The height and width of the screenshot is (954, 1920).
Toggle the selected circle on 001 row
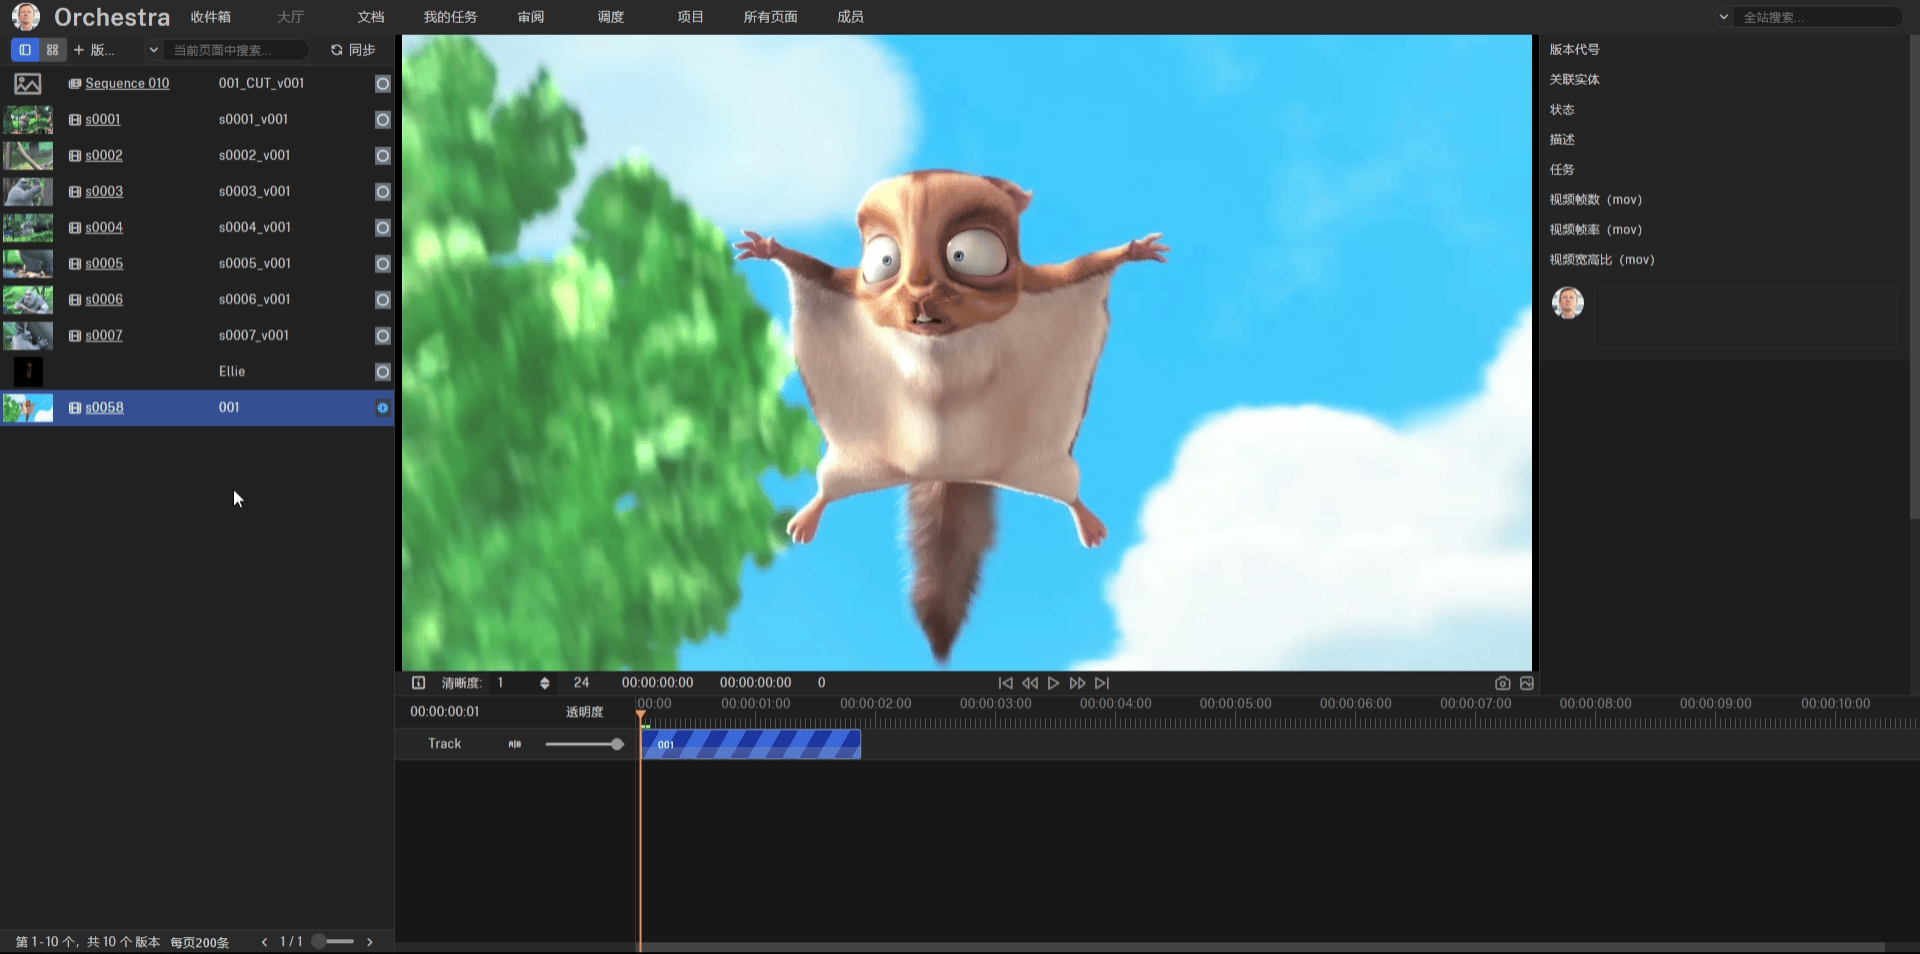(382, 408)
